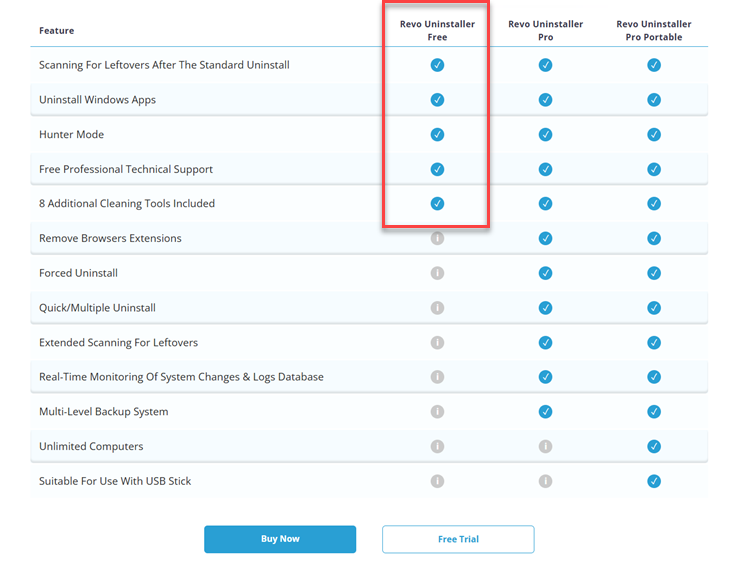
Task: Click Free column info icon for Quick/Multiple Uninstall
Action: pyautogui.click(x=437, y=307)
